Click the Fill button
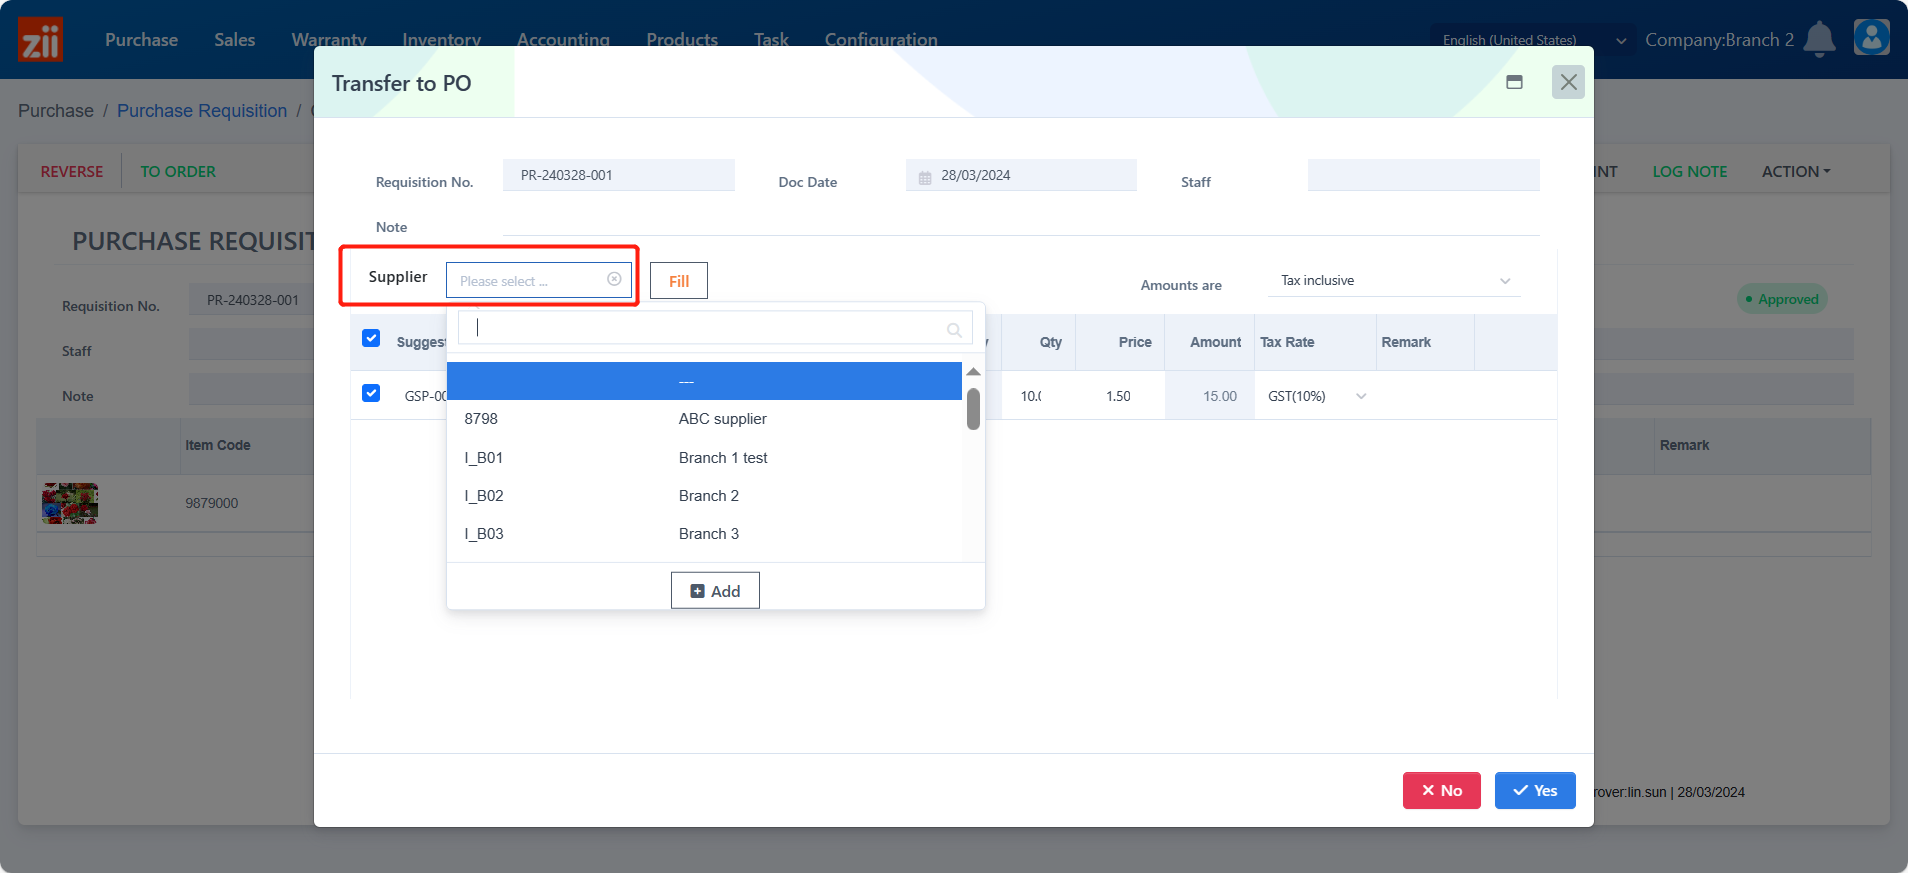Image resolution: width=1908 pixels, height=873 pixels. point(679,281)
